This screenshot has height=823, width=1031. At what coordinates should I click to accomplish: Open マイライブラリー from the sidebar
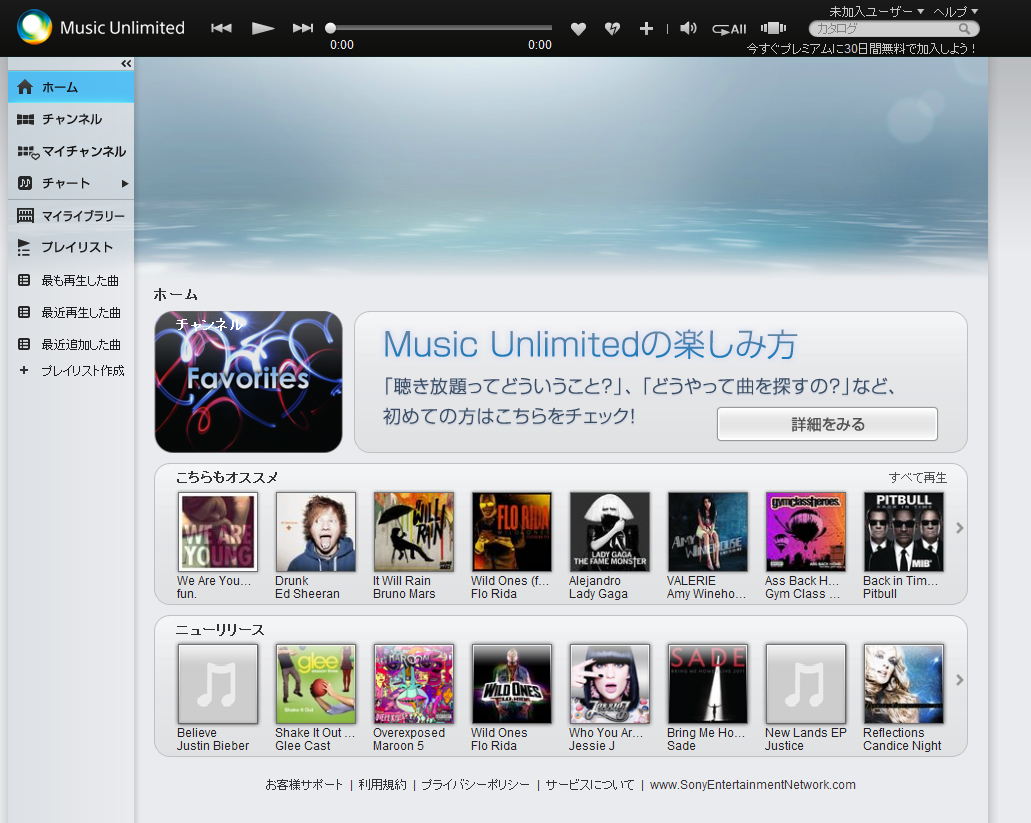click(x=71, y=216)
